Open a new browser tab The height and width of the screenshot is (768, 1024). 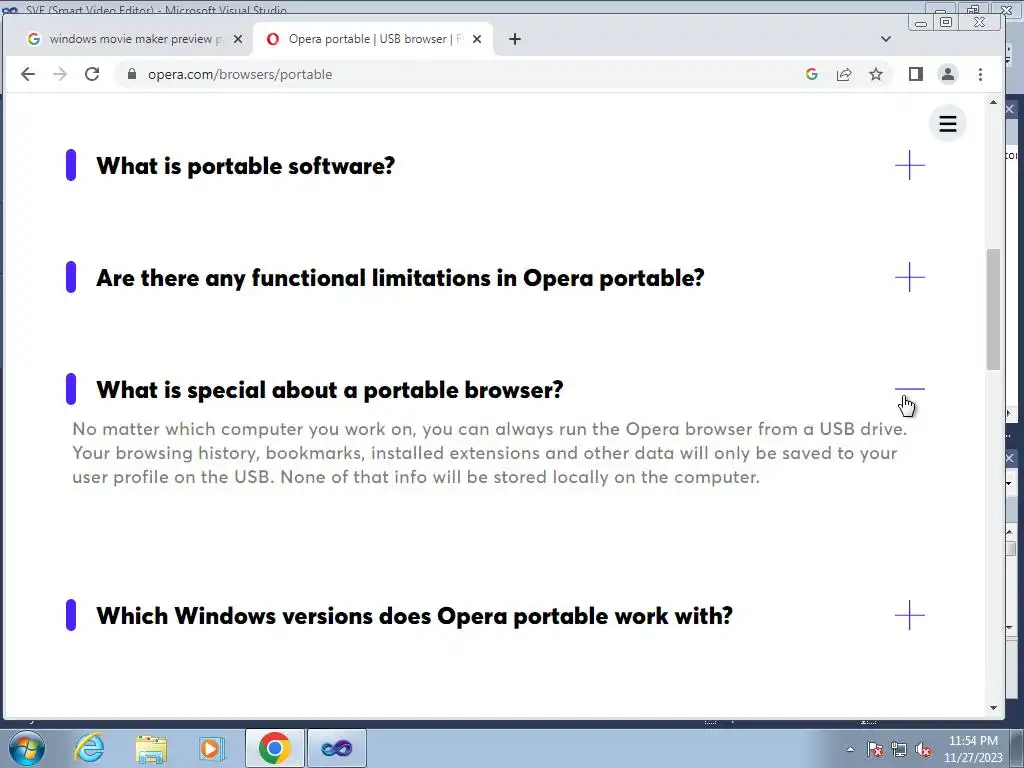click(515, 39)
